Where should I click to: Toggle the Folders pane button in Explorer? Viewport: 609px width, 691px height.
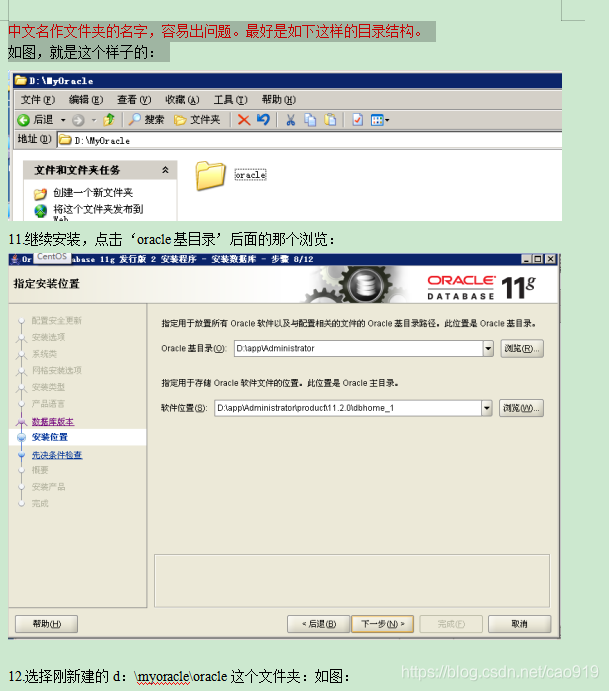coord(197,120)
